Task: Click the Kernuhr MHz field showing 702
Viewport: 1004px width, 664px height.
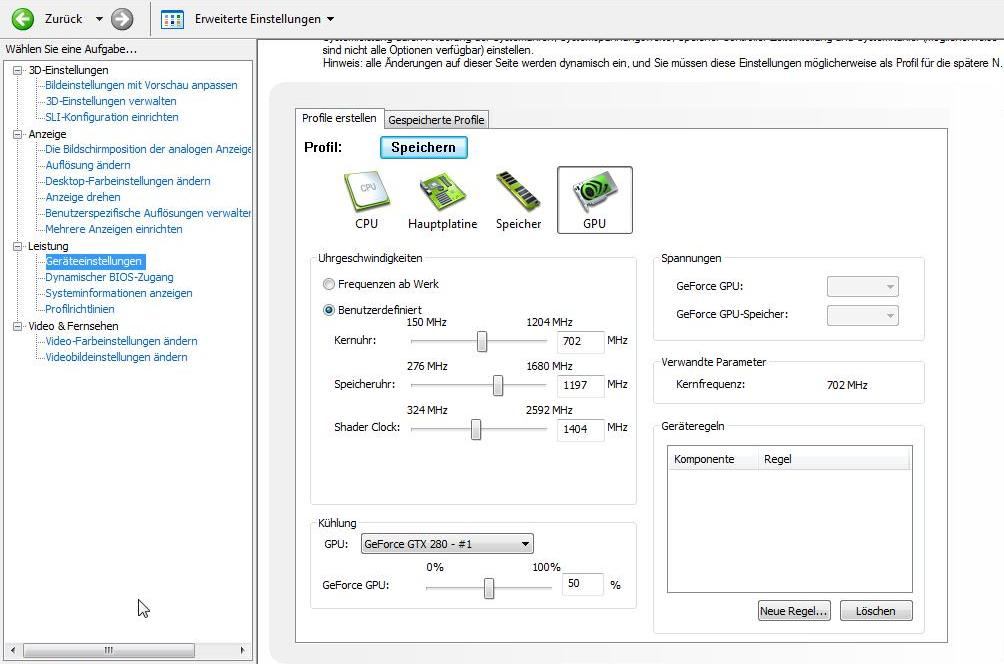Action: tap(581, 341)
